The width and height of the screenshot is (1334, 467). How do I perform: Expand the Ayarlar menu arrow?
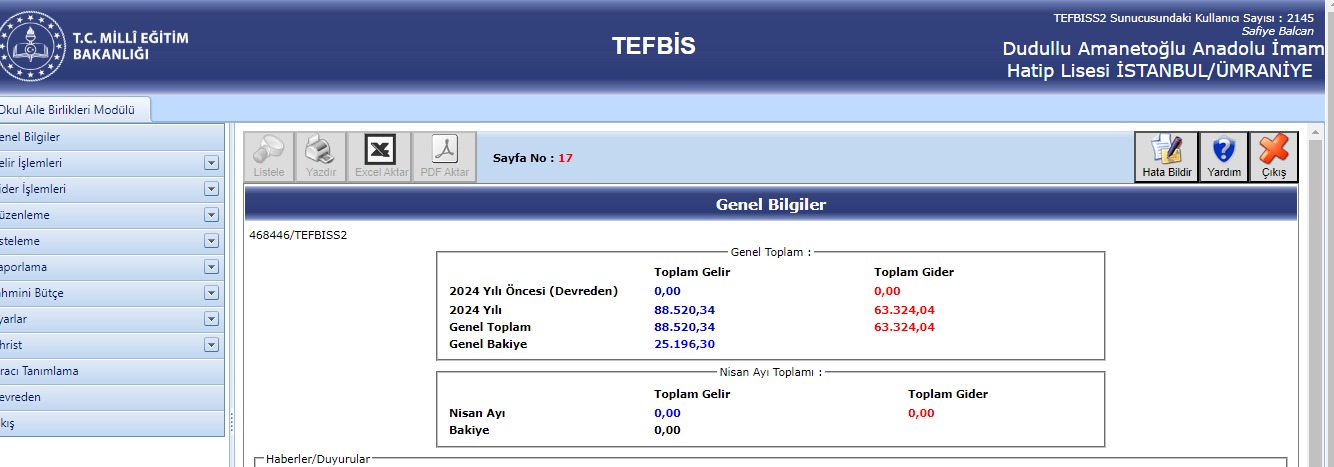211,319
